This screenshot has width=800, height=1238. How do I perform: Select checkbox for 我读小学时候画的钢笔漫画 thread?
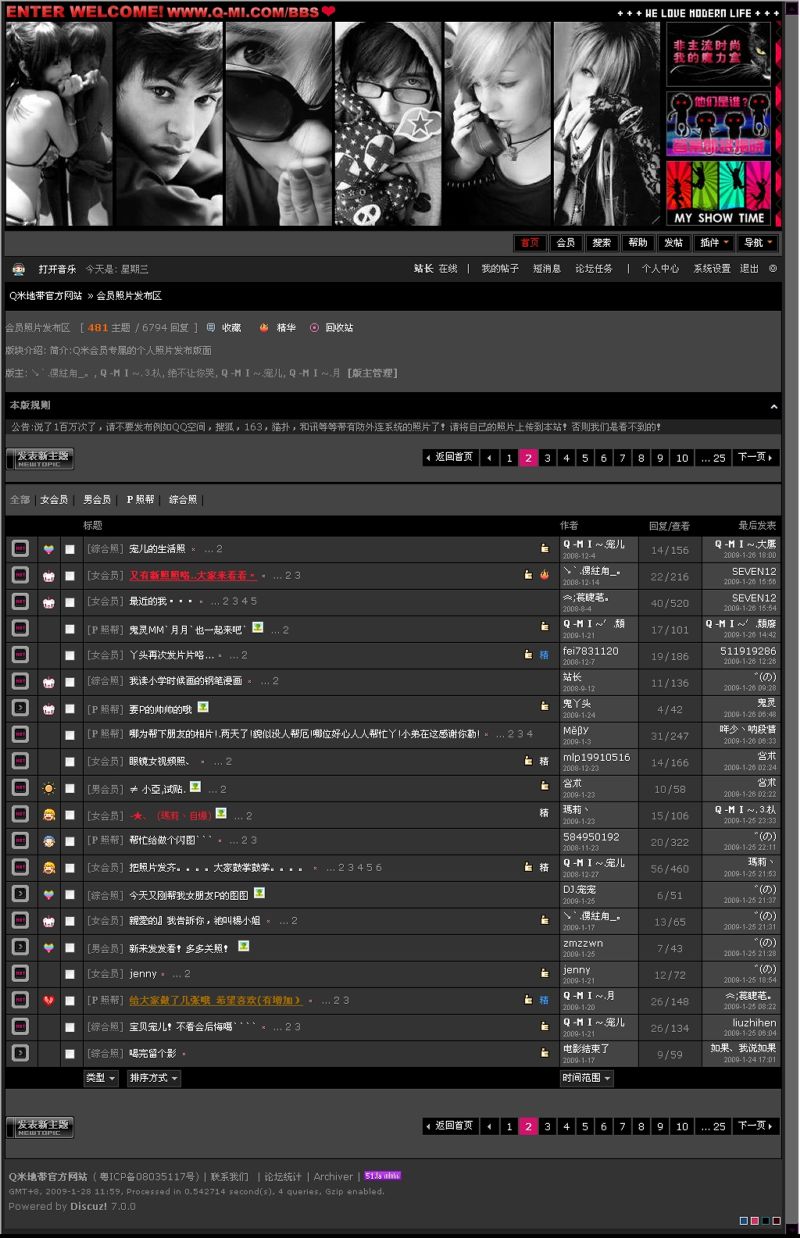pos(70,682)
